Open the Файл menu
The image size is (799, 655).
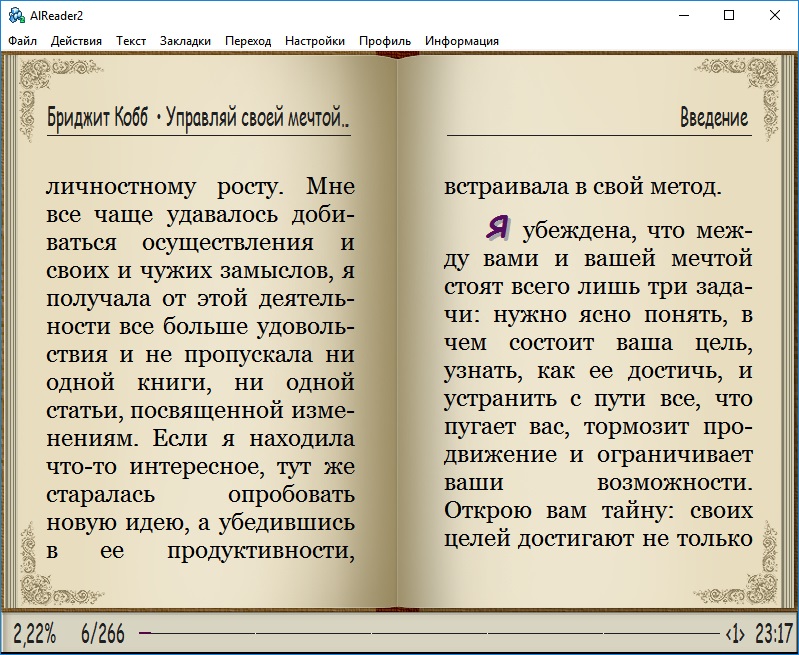(x=22, y=41)
